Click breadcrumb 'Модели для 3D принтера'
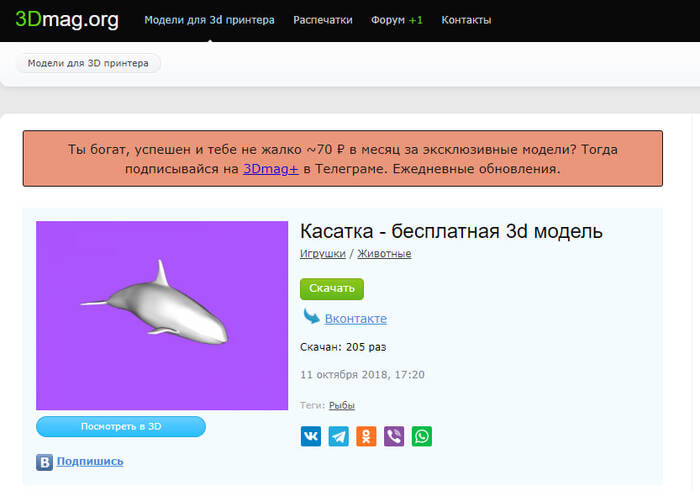Viewport: 700px width, 491px height. (88, 63)
